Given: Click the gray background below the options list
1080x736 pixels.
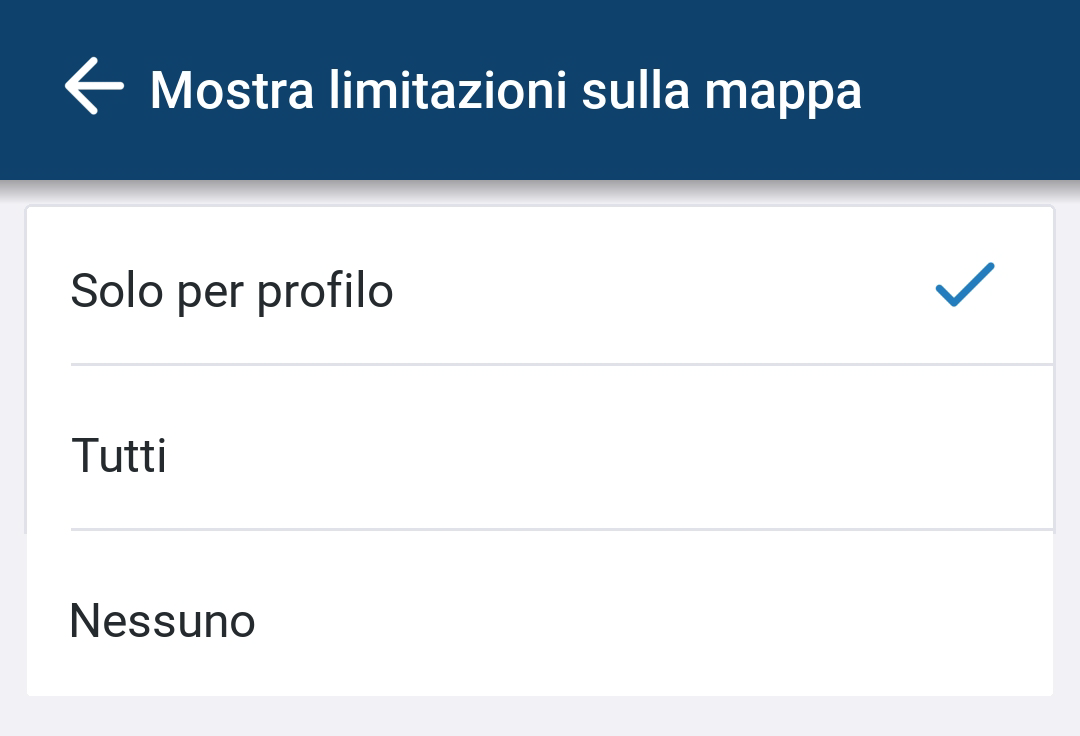Looking at the screenshot, I should (540, 716).
